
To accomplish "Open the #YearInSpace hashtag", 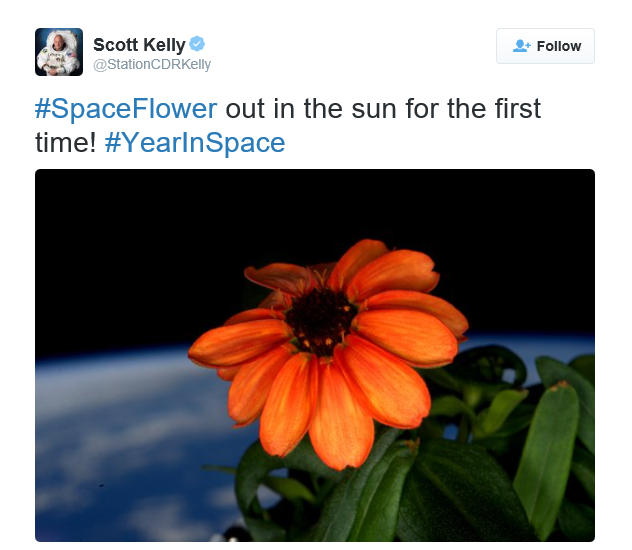I will pyautogui.click(x=195, y=143).
